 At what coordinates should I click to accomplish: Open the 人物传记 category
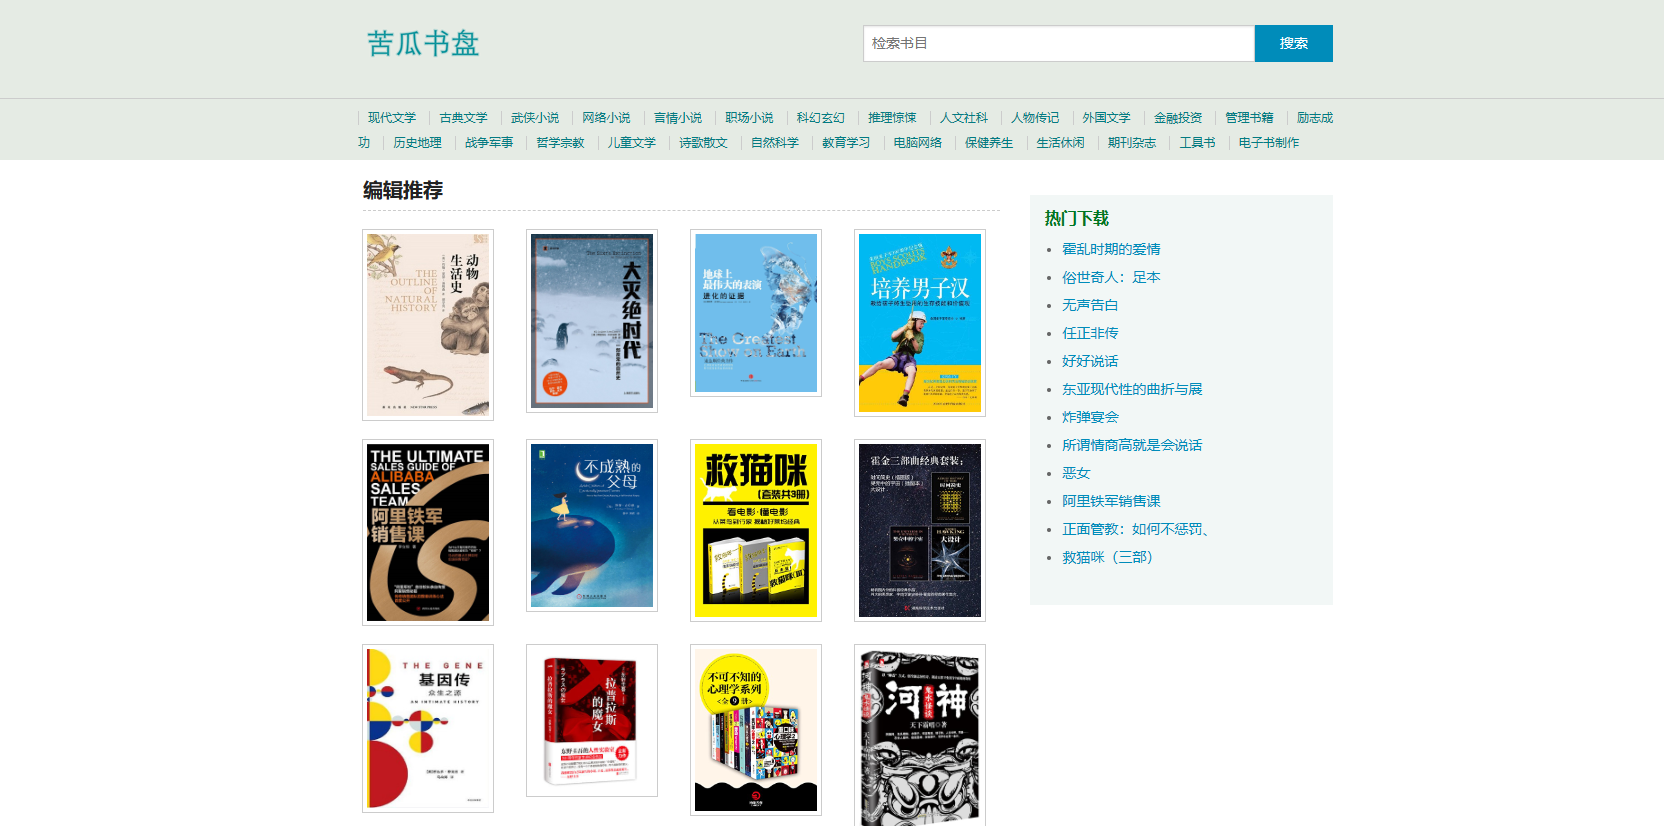1035,118
